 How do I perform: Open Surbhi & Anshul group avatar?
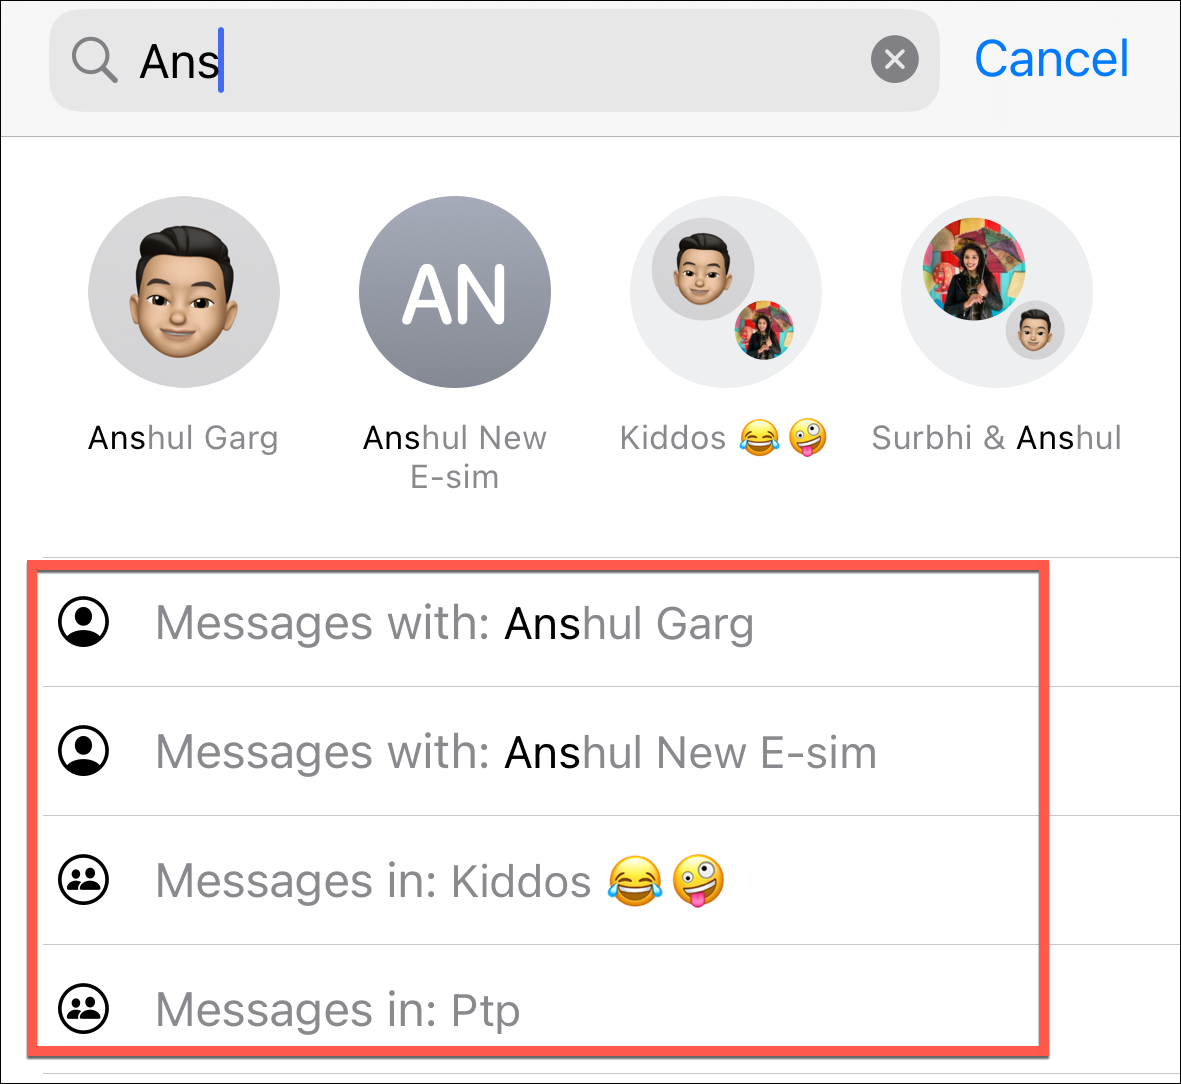coord(996,292)
